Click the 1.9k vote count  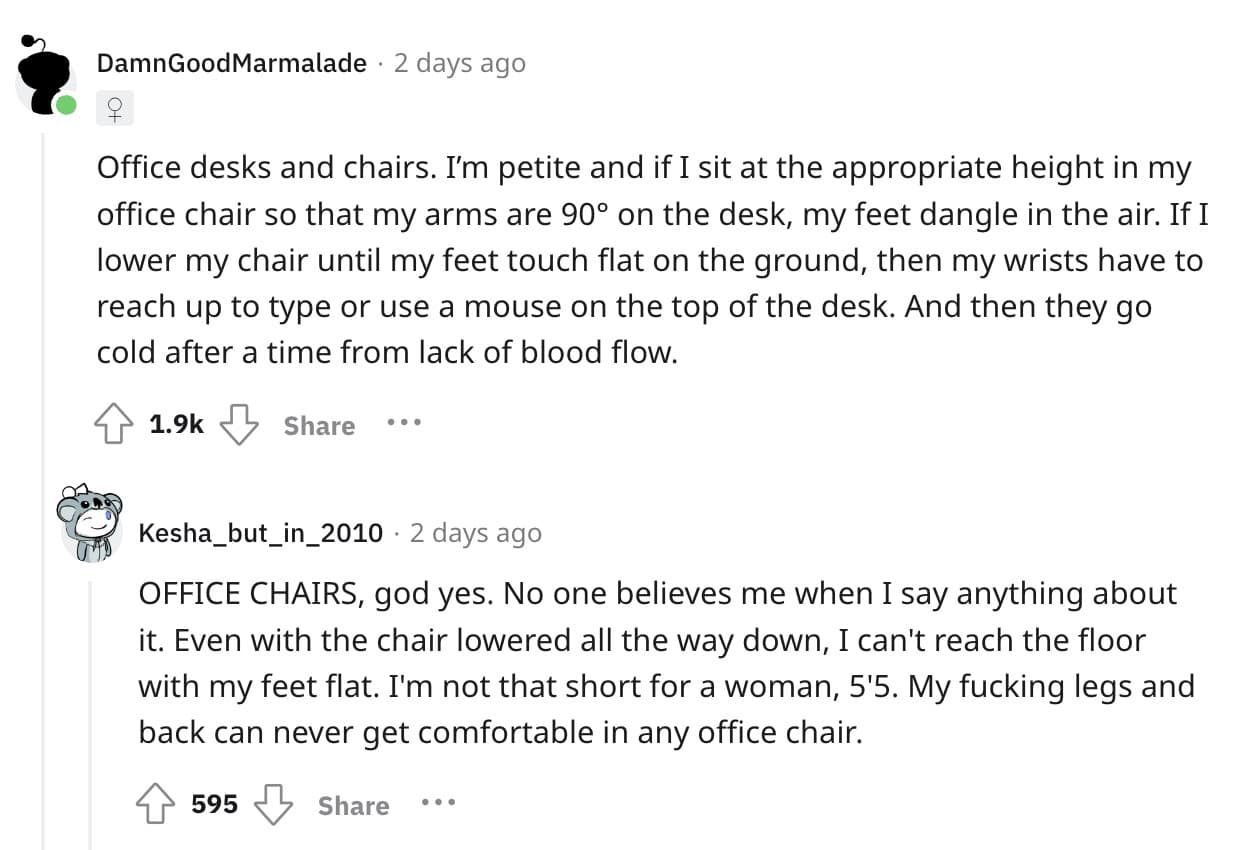[176, 423]
